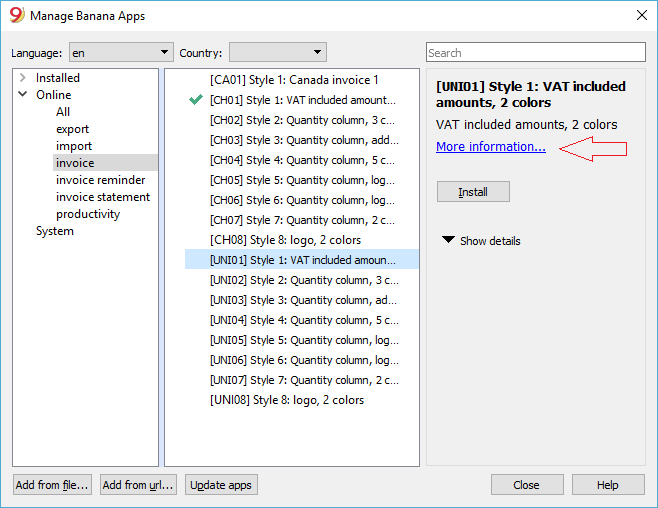Click the Close button
This screenshot has height=508, width=658.
click(527, 485)
